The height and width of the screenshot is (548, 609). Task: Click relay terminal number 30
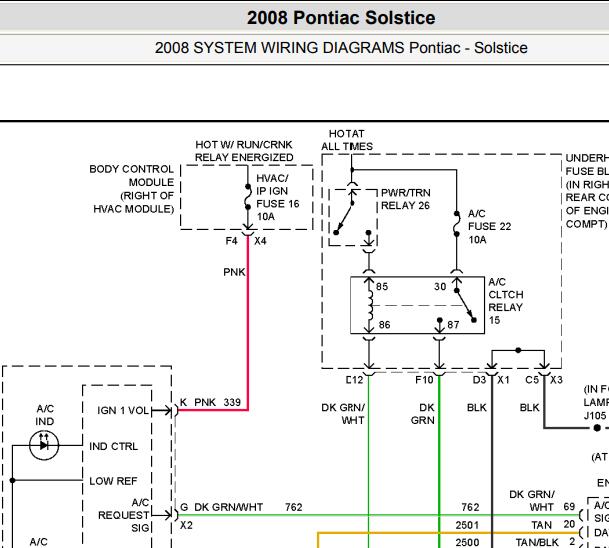point(440,287)
